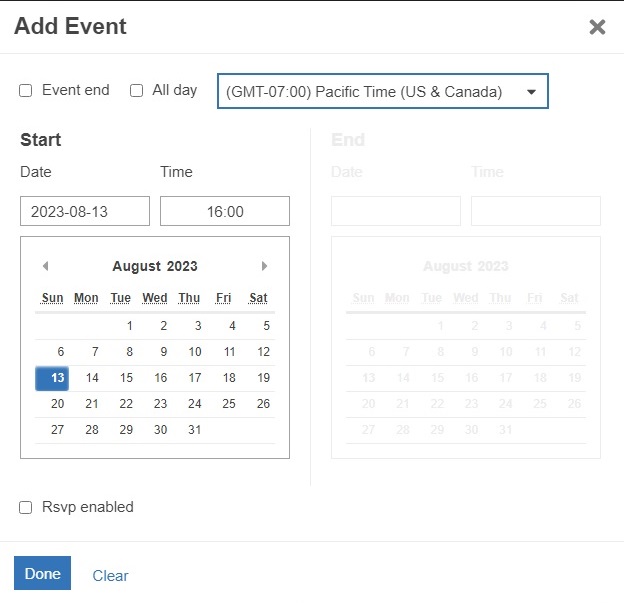
Task: Enable the Rsvp enabled checkbox
Action: coord(26,508)
